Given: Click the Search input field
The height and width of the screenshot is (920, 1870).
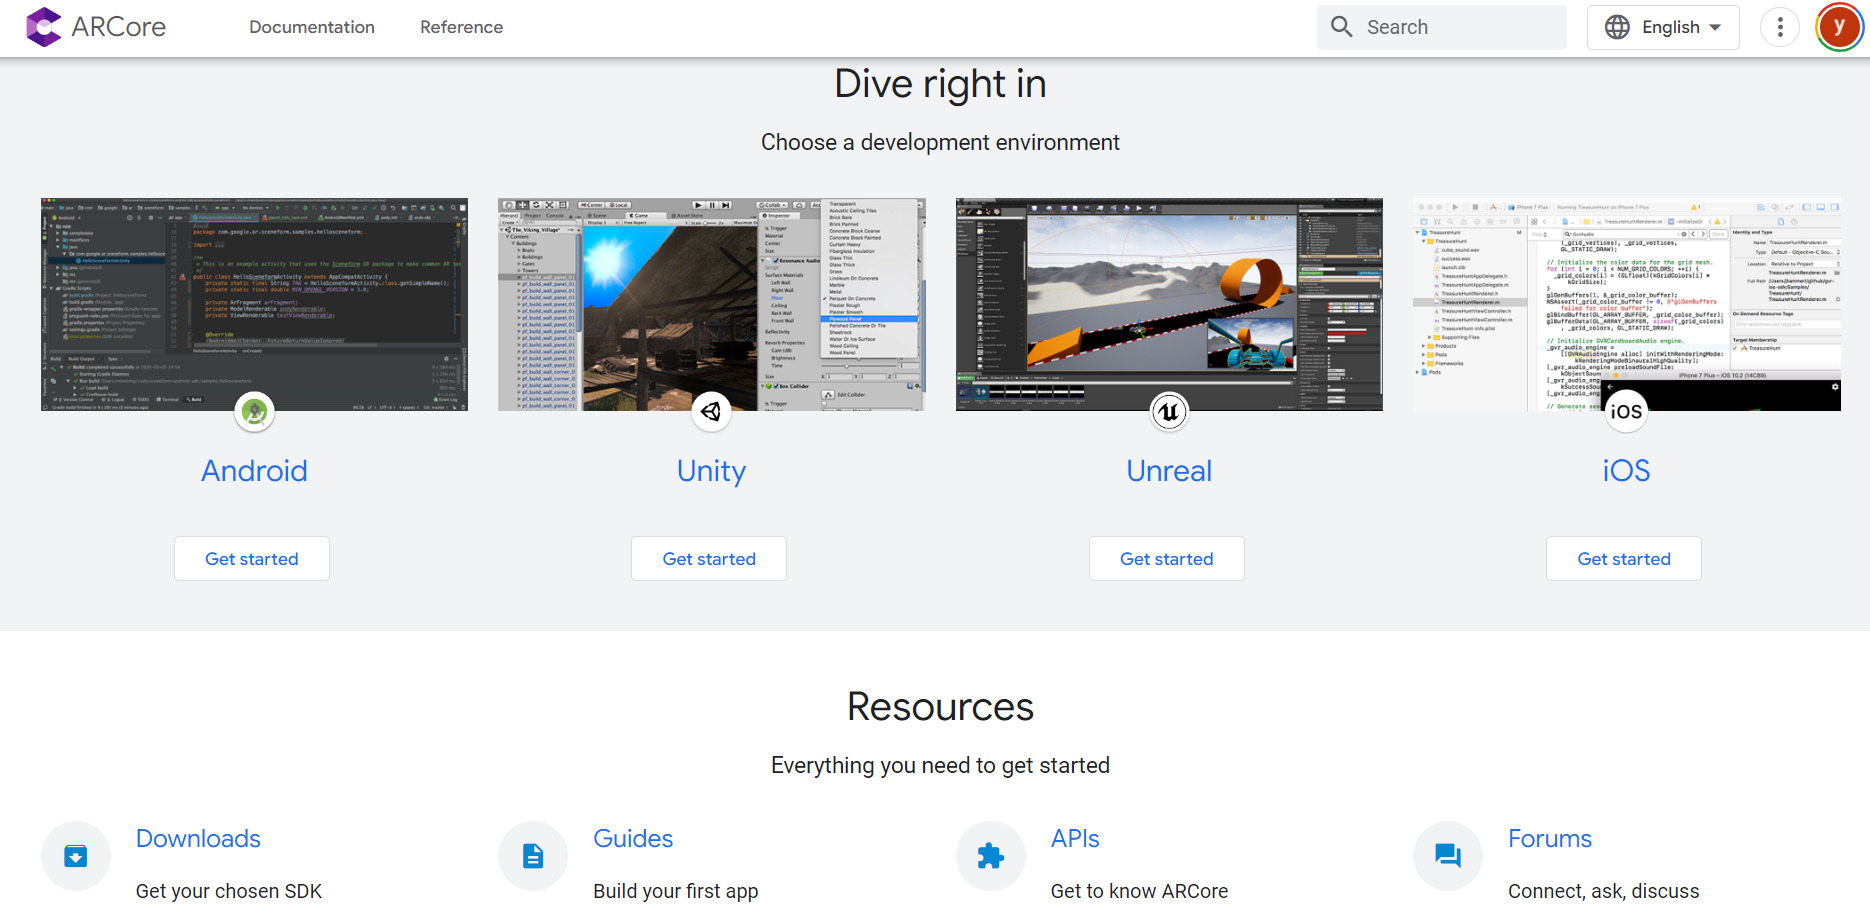Looking at the screenshot, I should (1441, 27).
